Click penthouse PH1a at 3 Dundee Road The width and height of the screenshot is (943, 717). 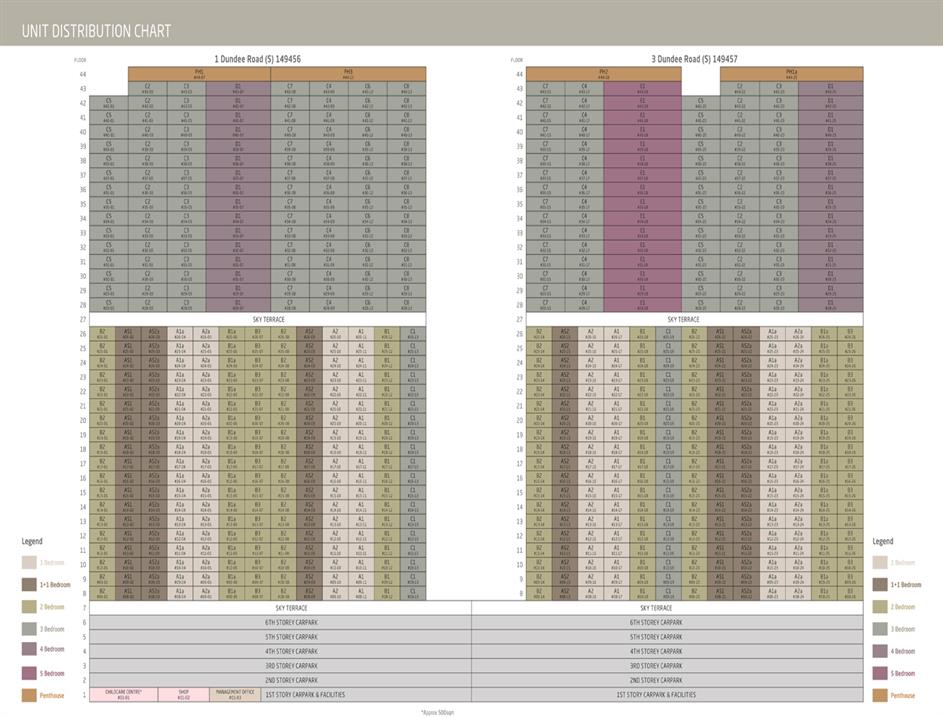coord(791,73)
